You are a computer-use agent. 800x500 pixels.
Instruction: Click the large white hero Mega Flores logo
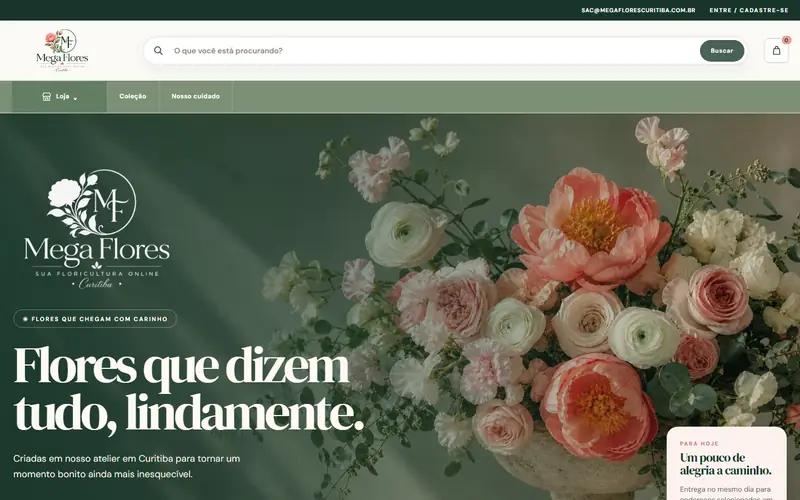click(x=97, y=229)
